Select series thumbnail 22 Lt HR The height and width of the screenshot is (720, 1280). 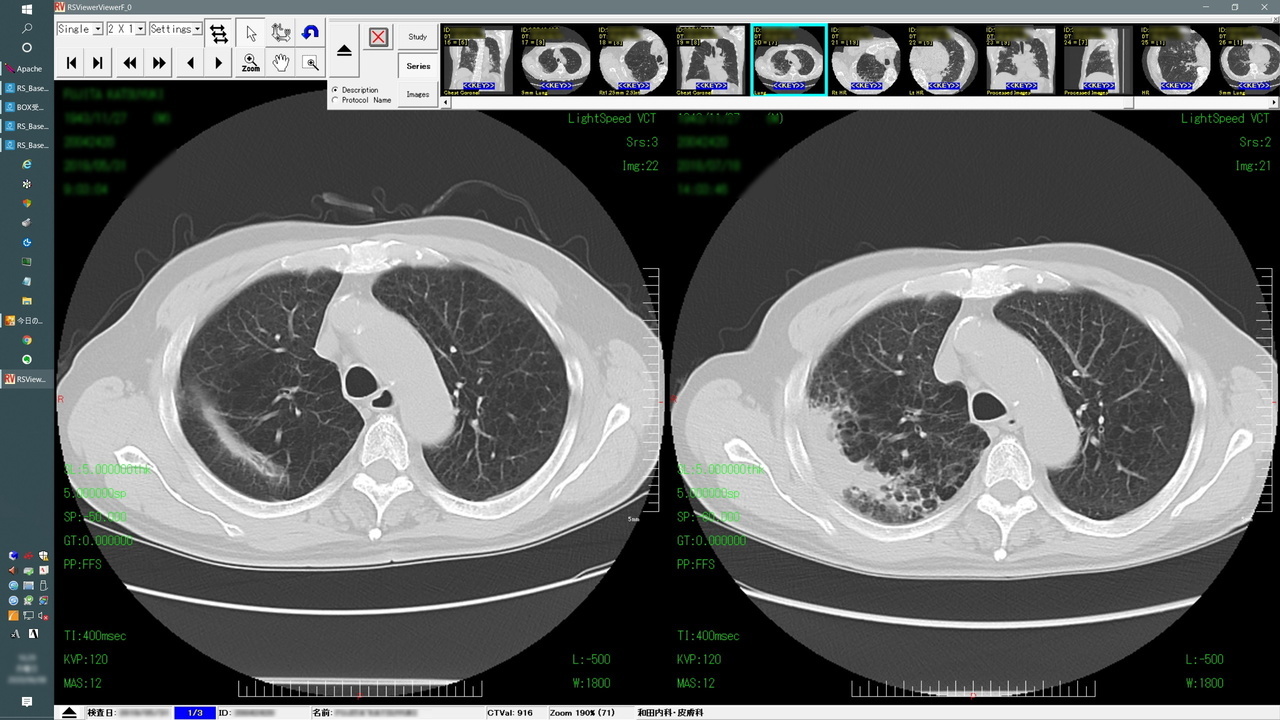[x=944, y=60]
